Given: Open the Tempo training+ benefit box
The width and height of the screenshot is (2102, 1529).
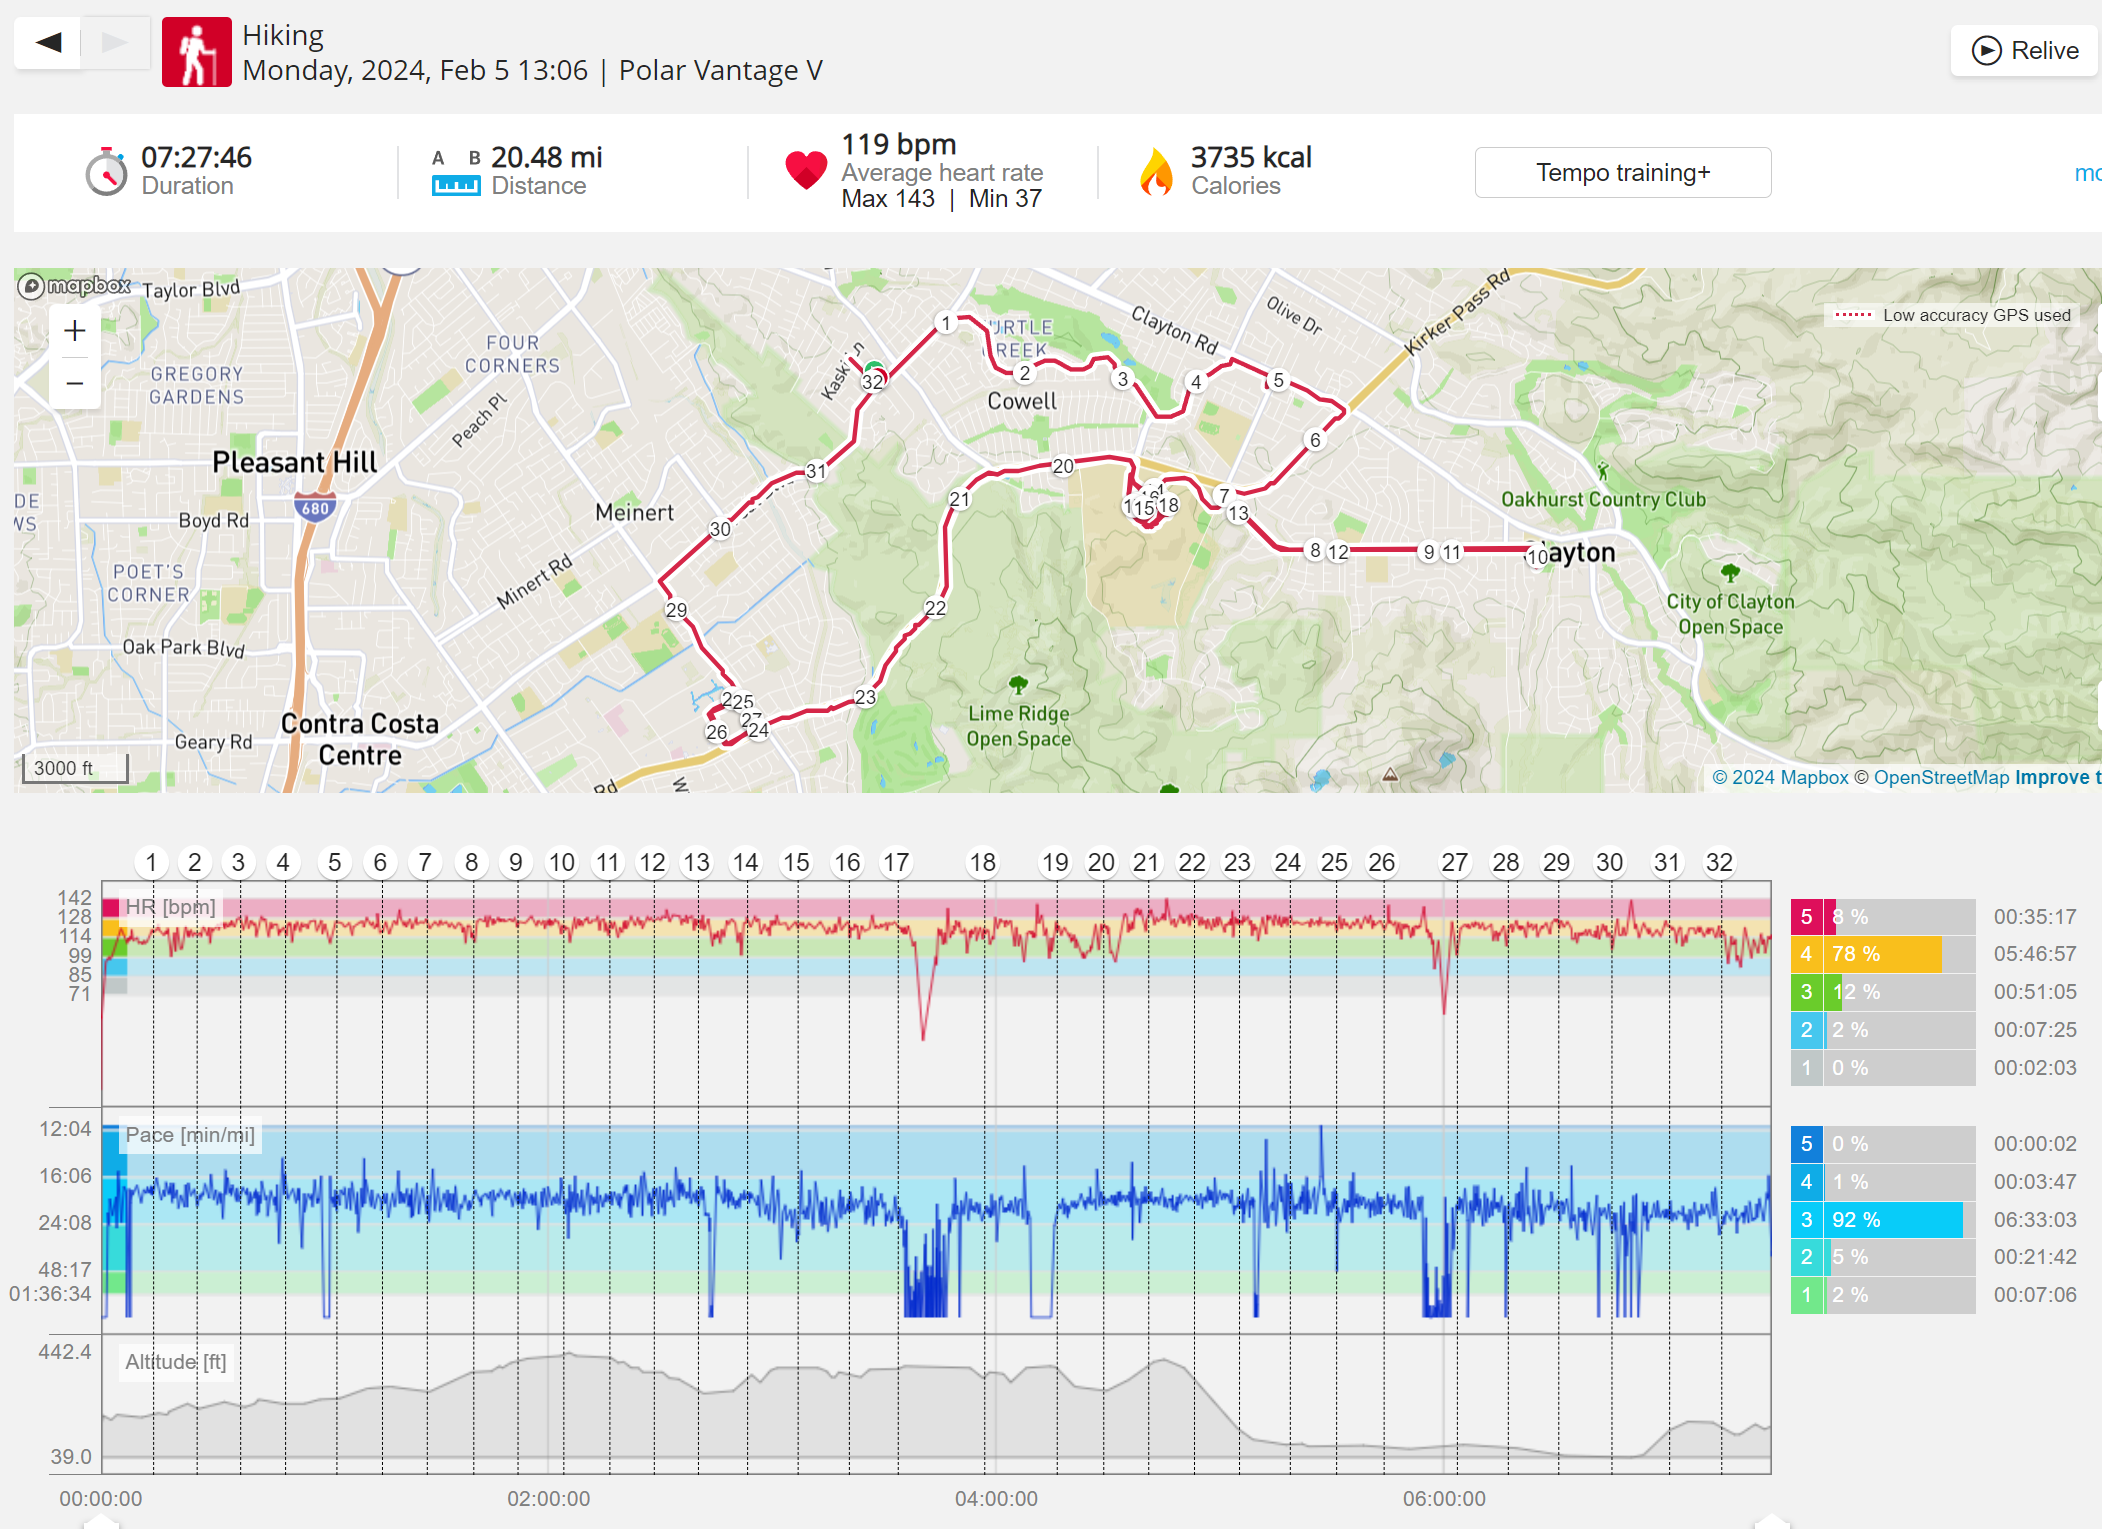Looking at the screenshot, I should click(x=1622, y=173).
